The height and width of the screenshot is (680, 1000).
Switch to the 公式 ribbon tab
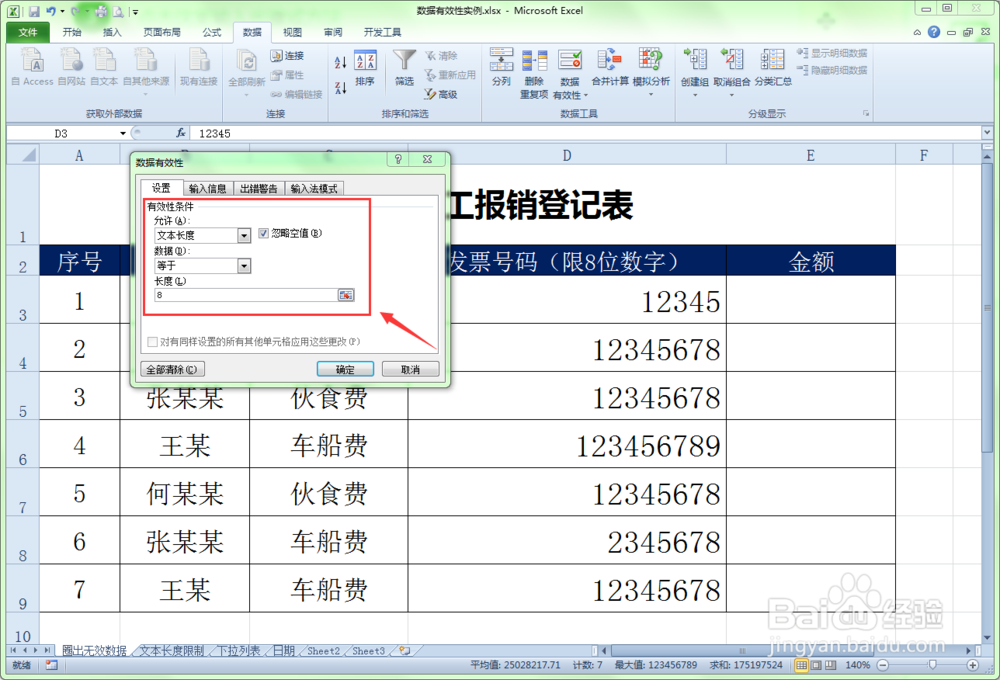212,32
